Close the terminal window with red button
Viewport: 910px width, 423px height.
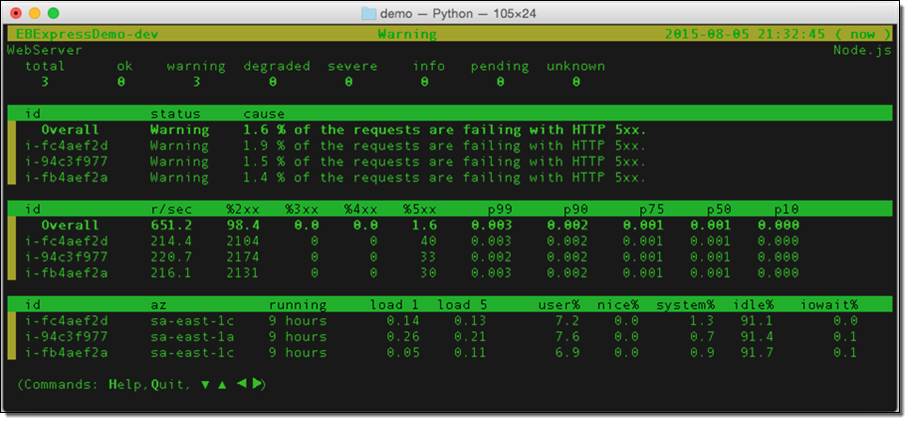(x=16, y=14)
